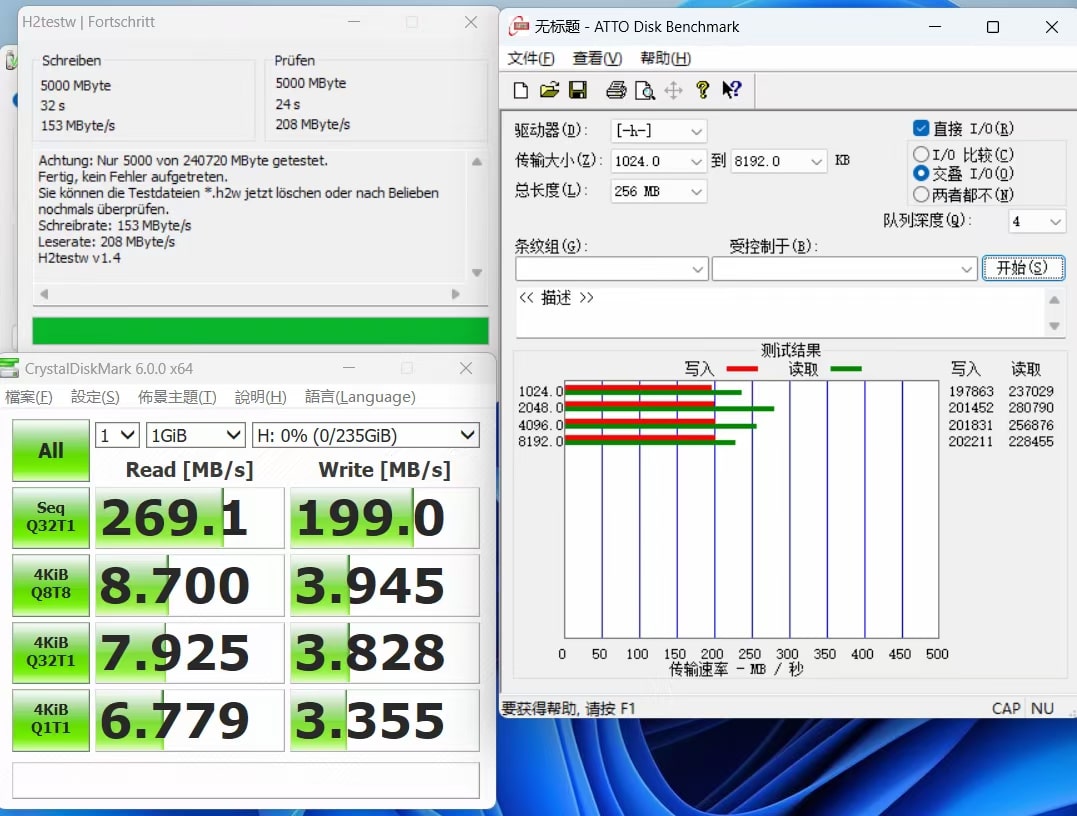Click the green 读取 legend swatch
Screen dimensions: 1077x816
[846, 369]
